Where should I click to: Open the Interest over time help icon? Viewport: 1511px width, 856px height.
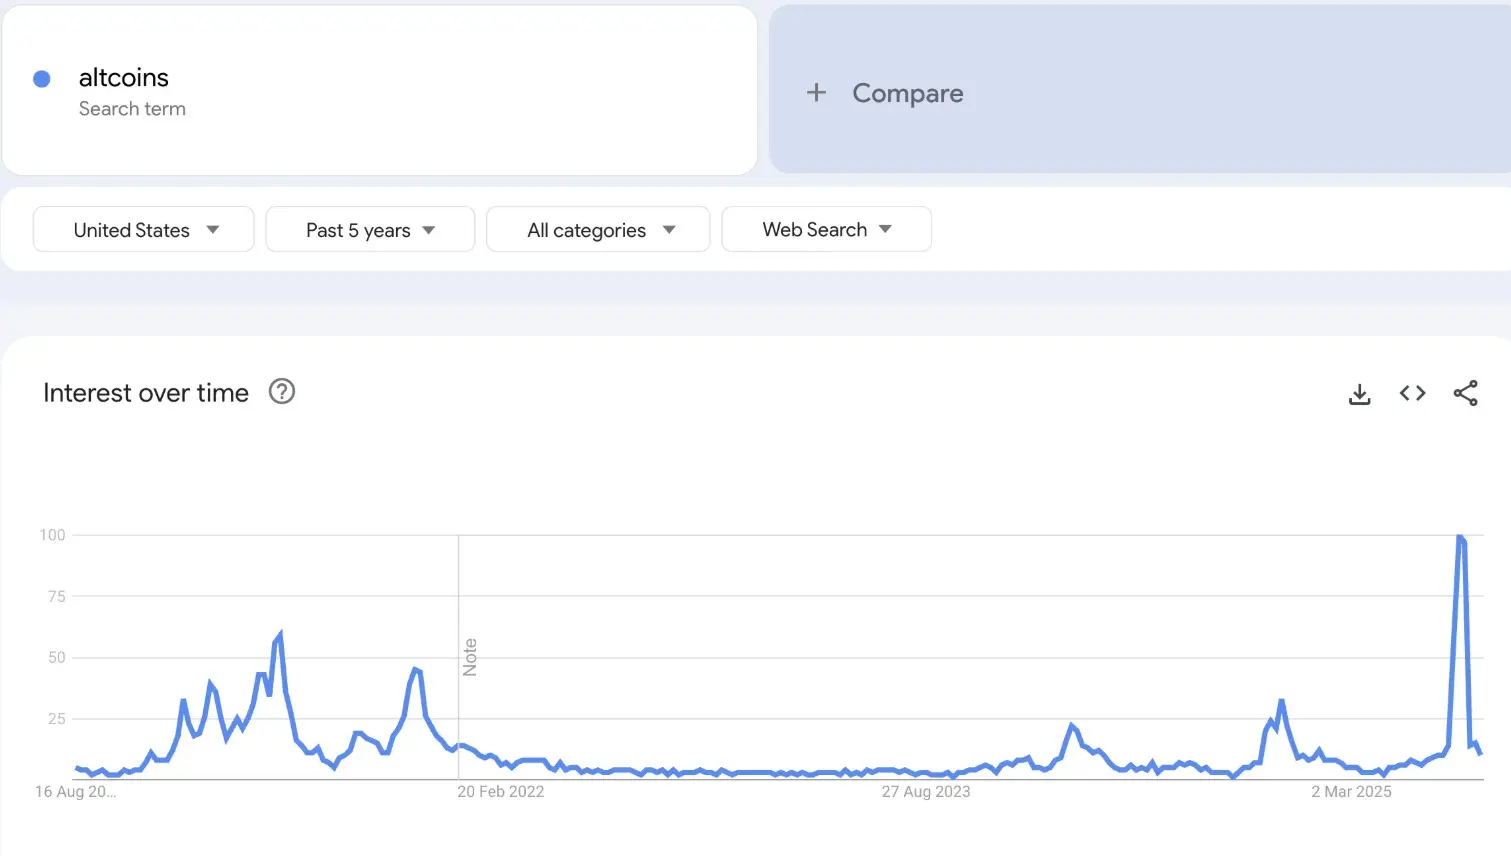pyautogui.click(x=282, y=392)
